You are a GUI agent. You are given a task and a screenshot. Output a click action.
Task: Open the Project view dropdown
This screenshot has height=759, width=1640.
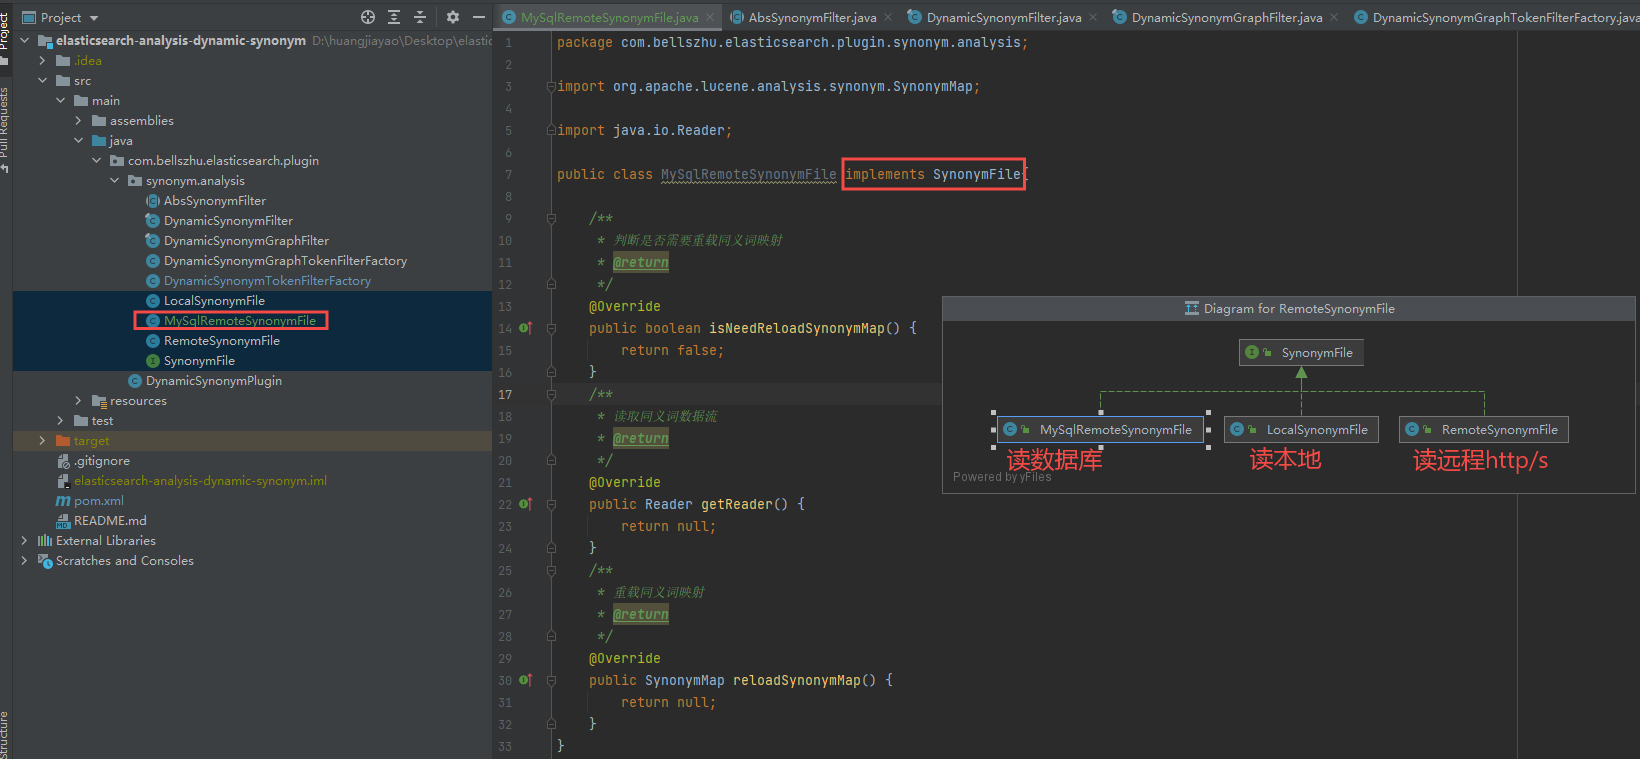point(60,17)
